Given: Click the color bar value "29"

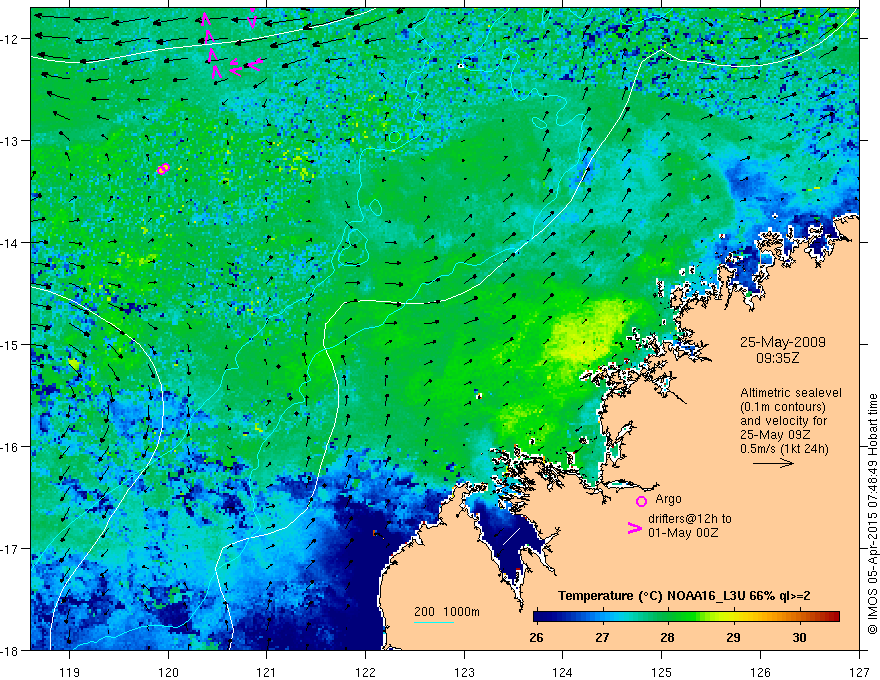Looking at the screenshot, I should click(733, 638).
